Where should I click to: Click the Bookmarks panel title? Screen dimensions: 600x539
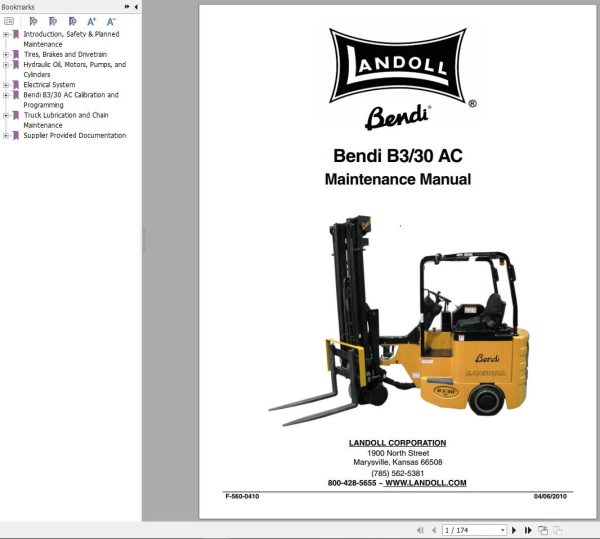(18, 7)
